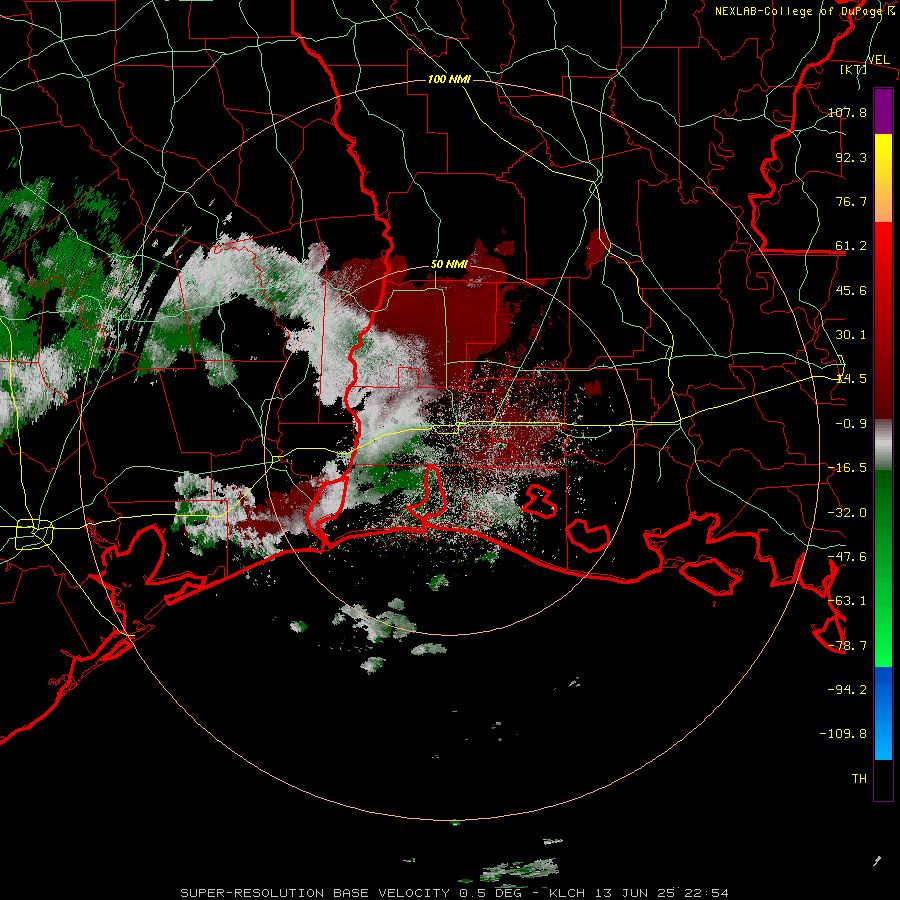900x900 pixels.
Task: Click the 50 NMI range ring label
Action: coord(449,265)
